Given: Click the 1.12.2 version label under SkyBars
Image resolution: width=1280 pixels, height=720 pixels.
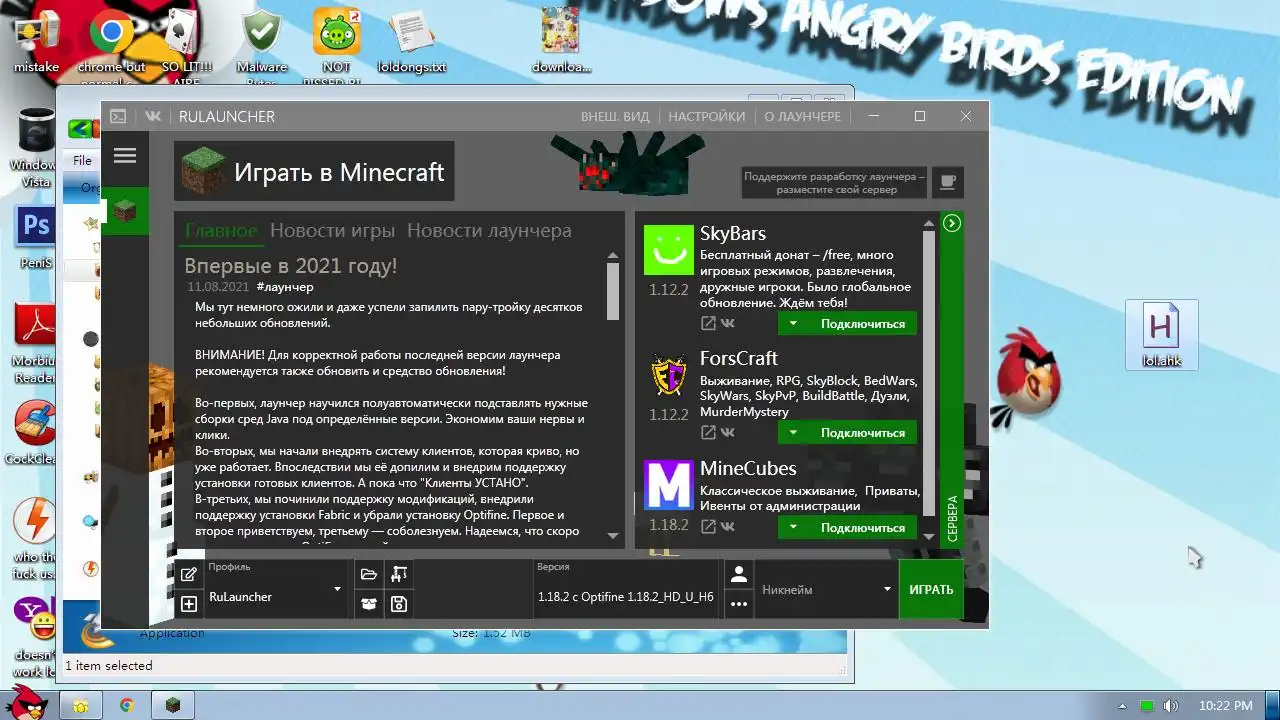Looking at the screenshot, I should coord(669,290).
